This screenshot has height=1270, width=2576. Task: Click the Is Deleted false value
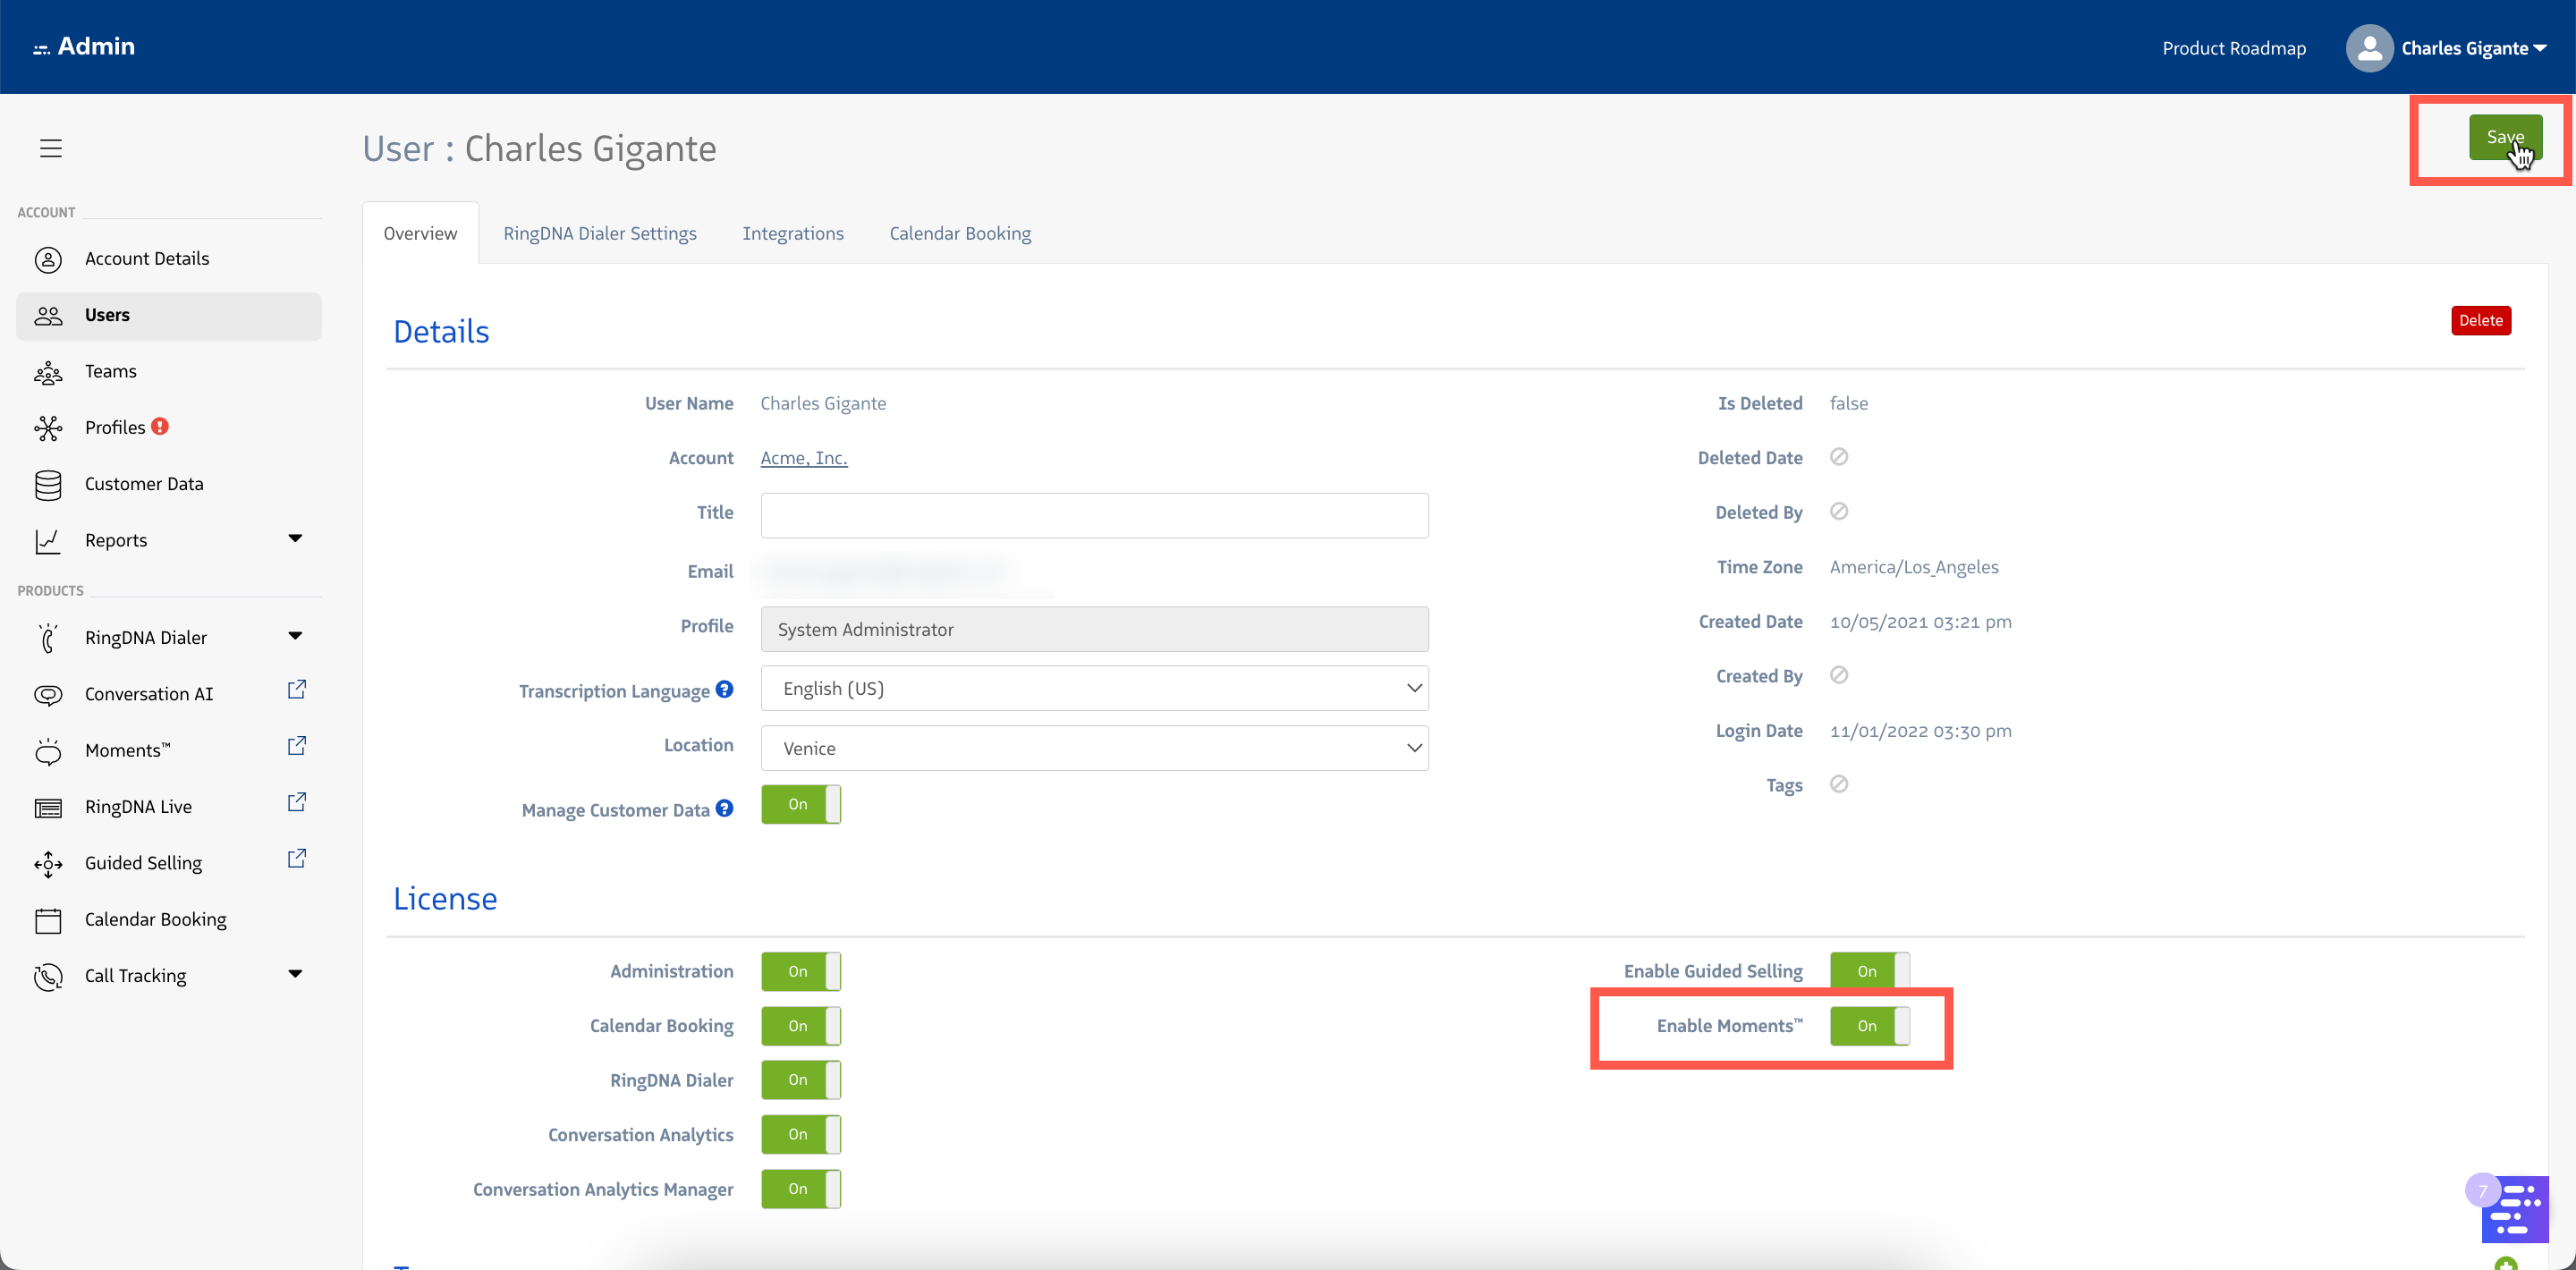[1848, 403]
